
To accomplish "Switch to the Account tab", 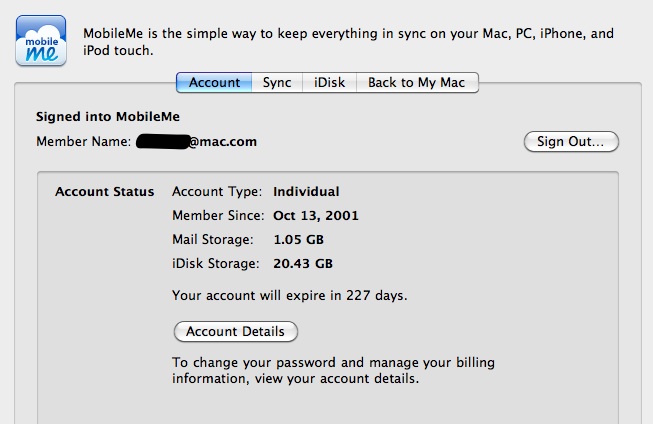I will [x=214, y=82].
